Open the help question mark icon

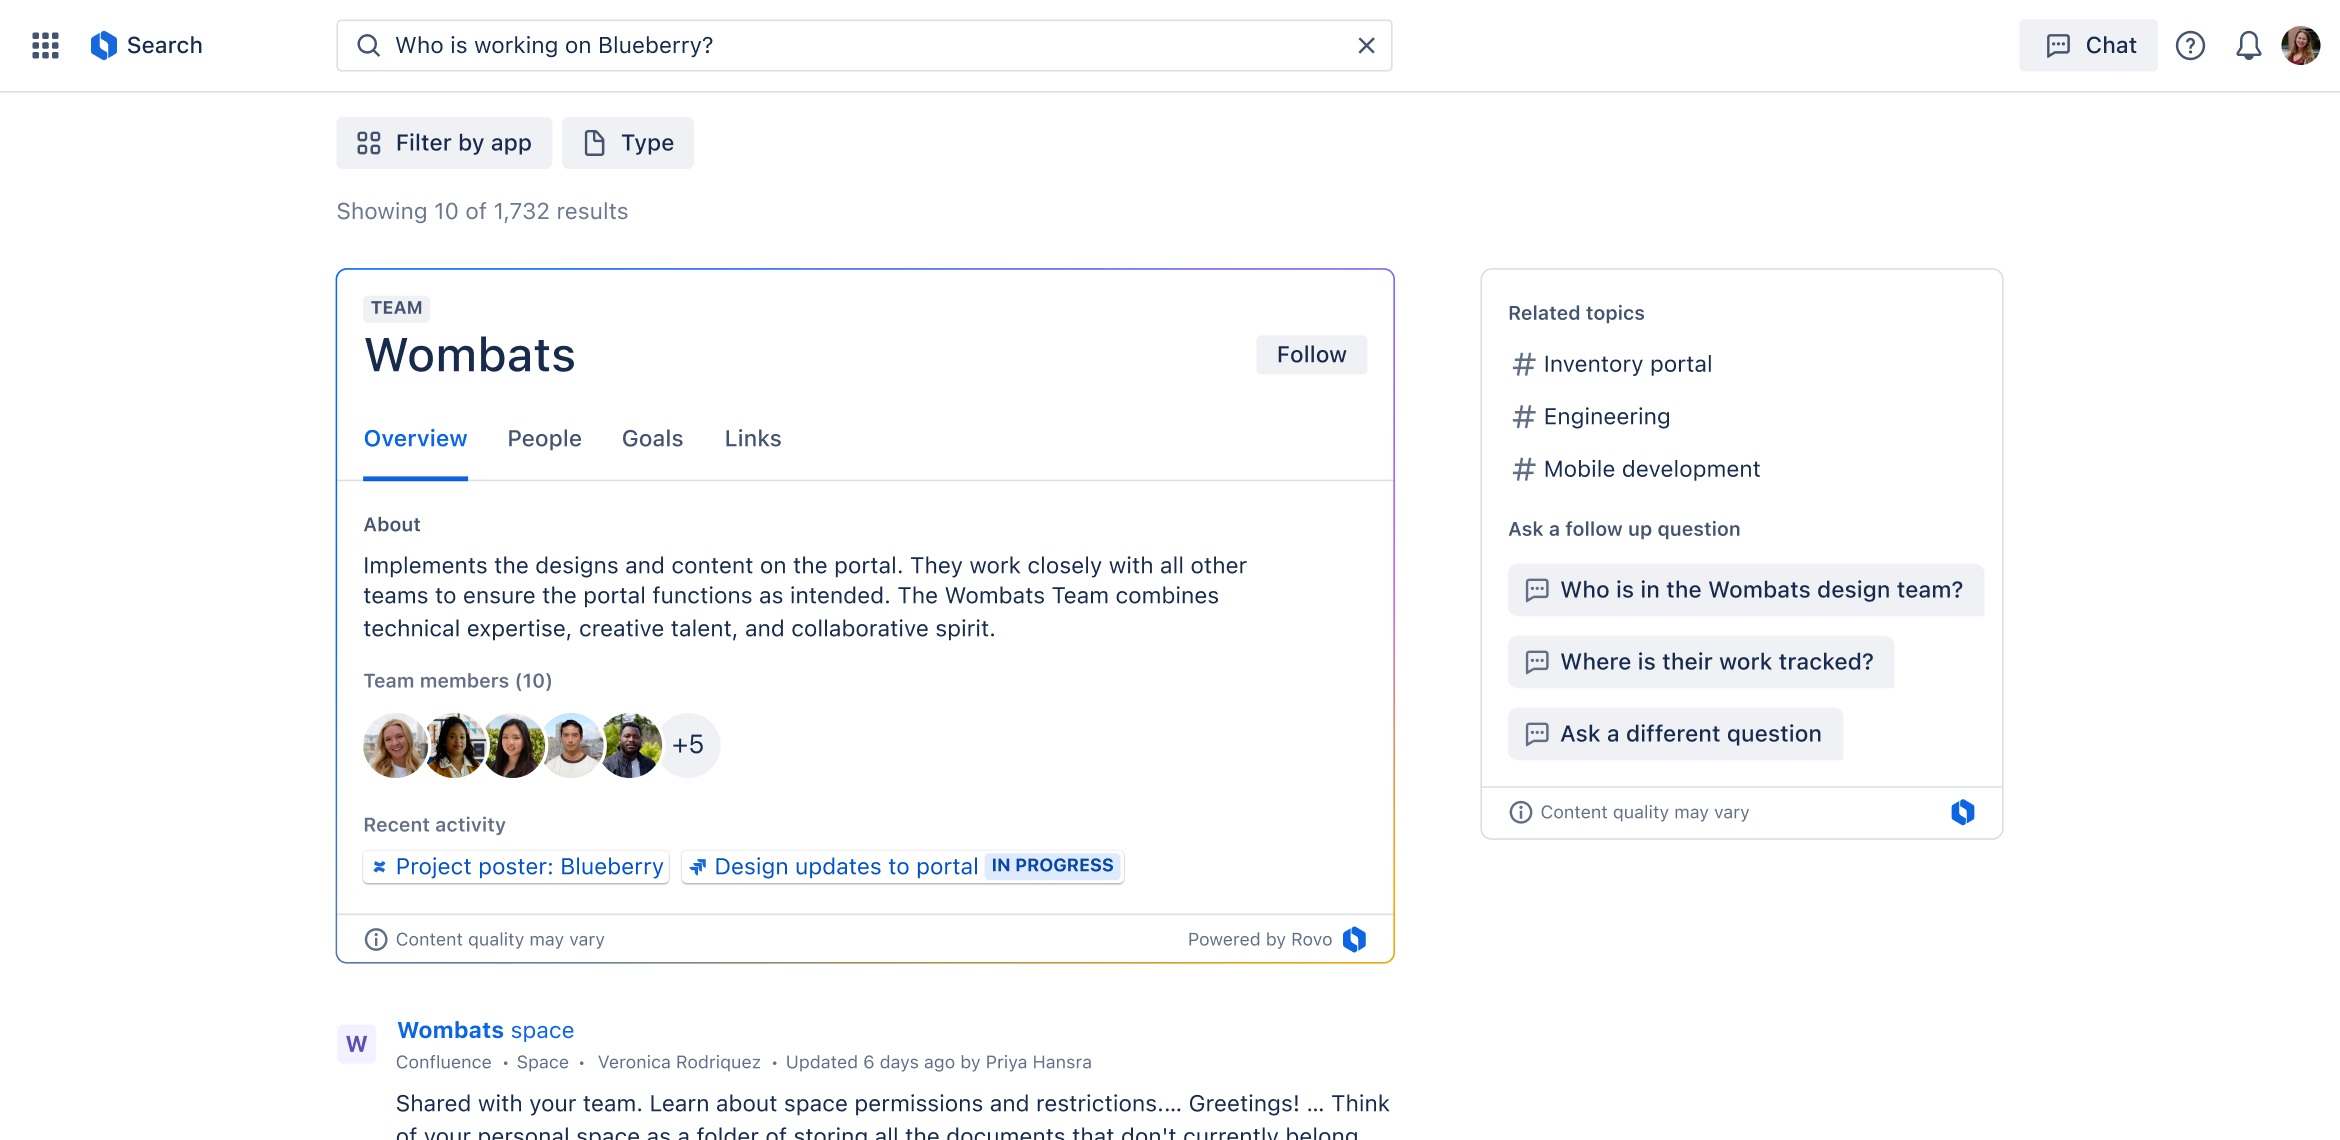coord(2190,45)
